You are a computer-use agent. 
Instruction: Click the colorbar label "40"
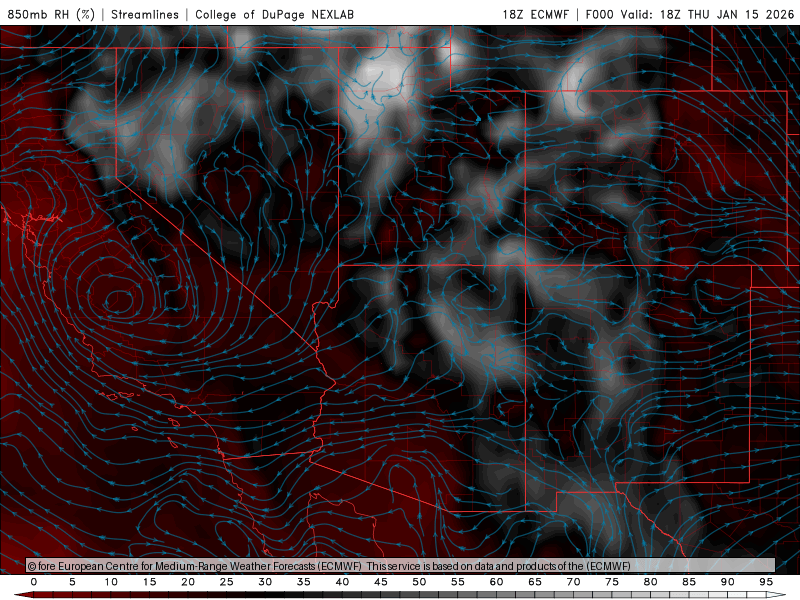pos(342,582)
